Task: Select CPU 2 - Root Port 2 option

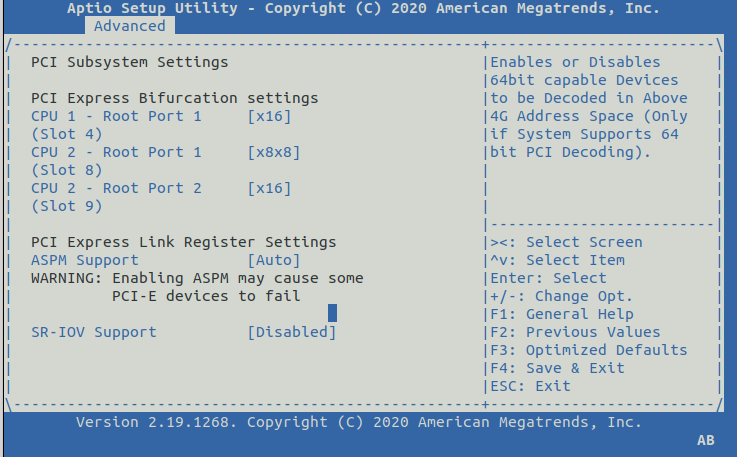Action: (116, 188)
